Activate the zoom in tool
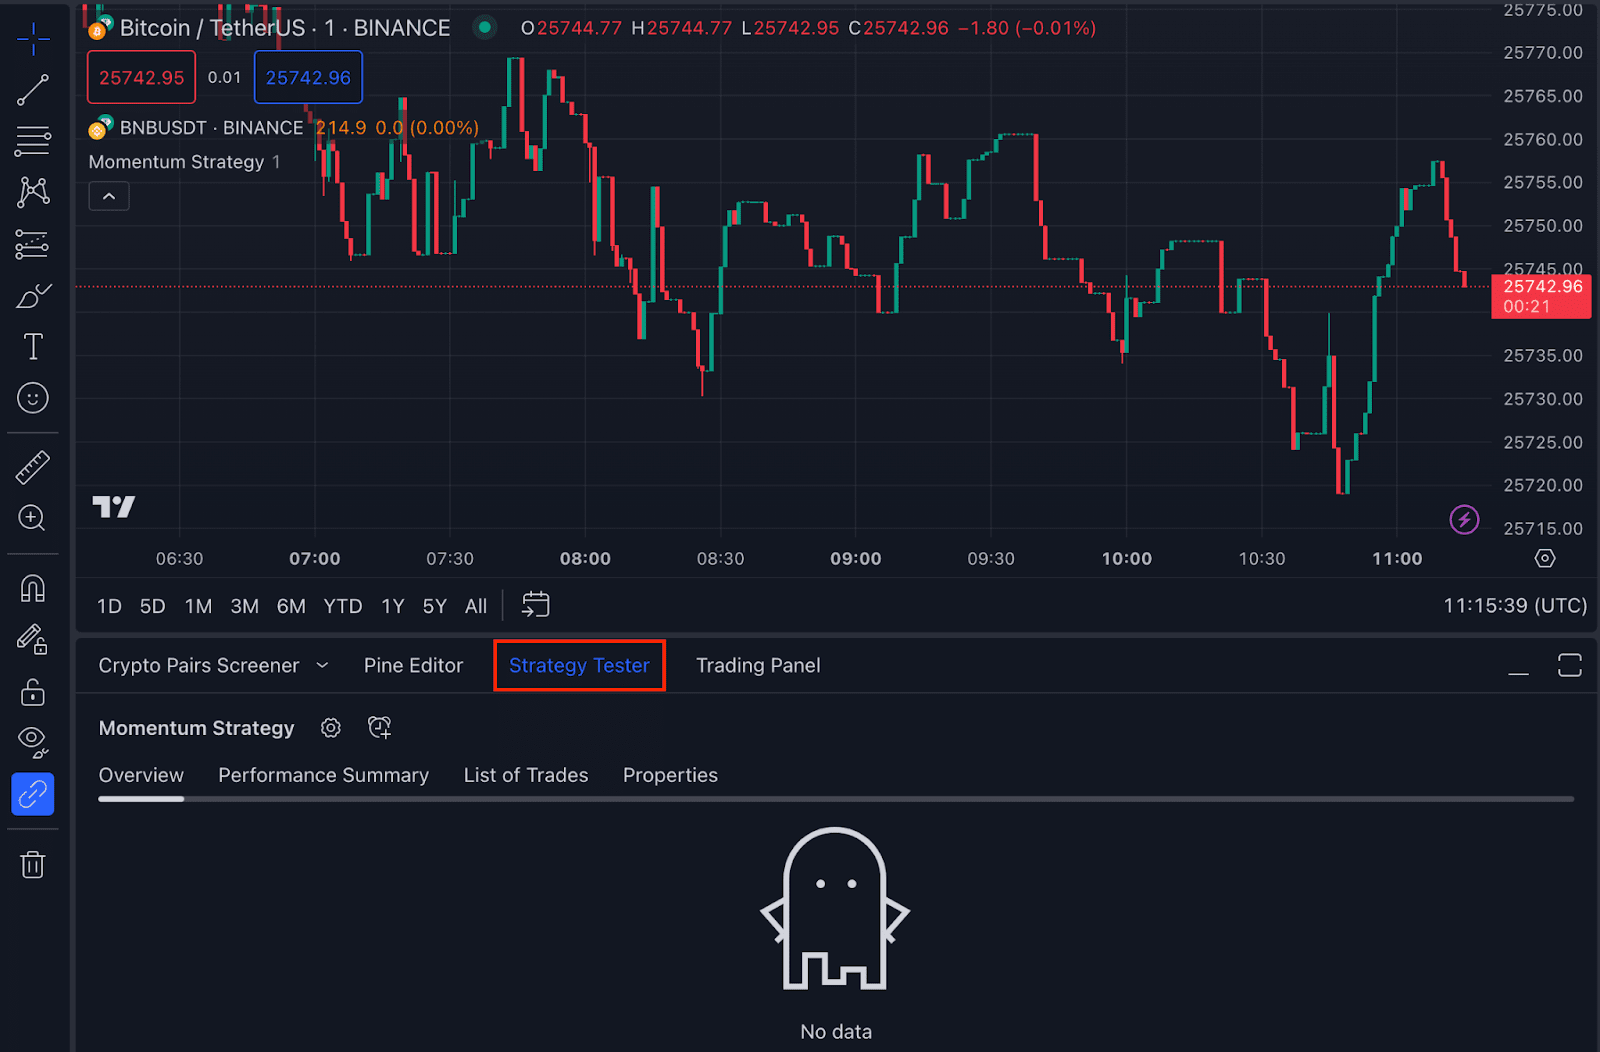The width and height of the screenshot is (1600, 1052). (33, 518)
